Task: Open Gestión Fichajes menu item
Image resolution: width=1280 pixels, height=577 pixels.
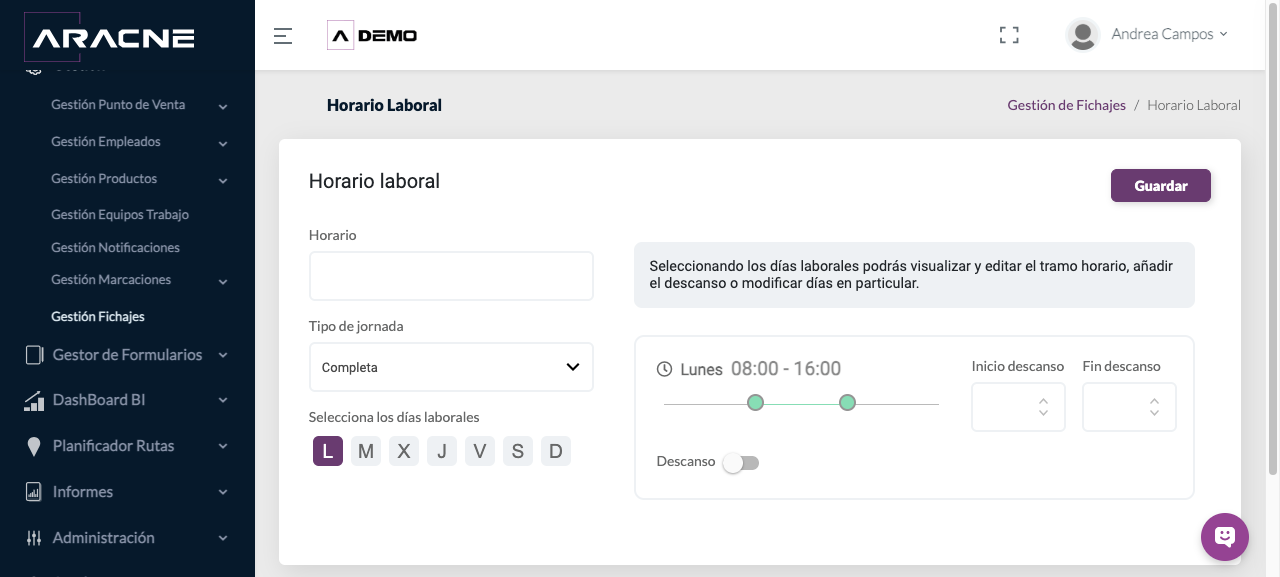Action: [x=98, y=317]
